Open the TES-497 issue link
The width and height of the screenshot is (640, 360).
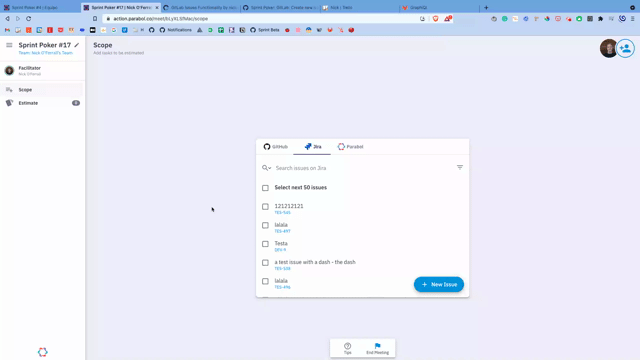[282, 231]
